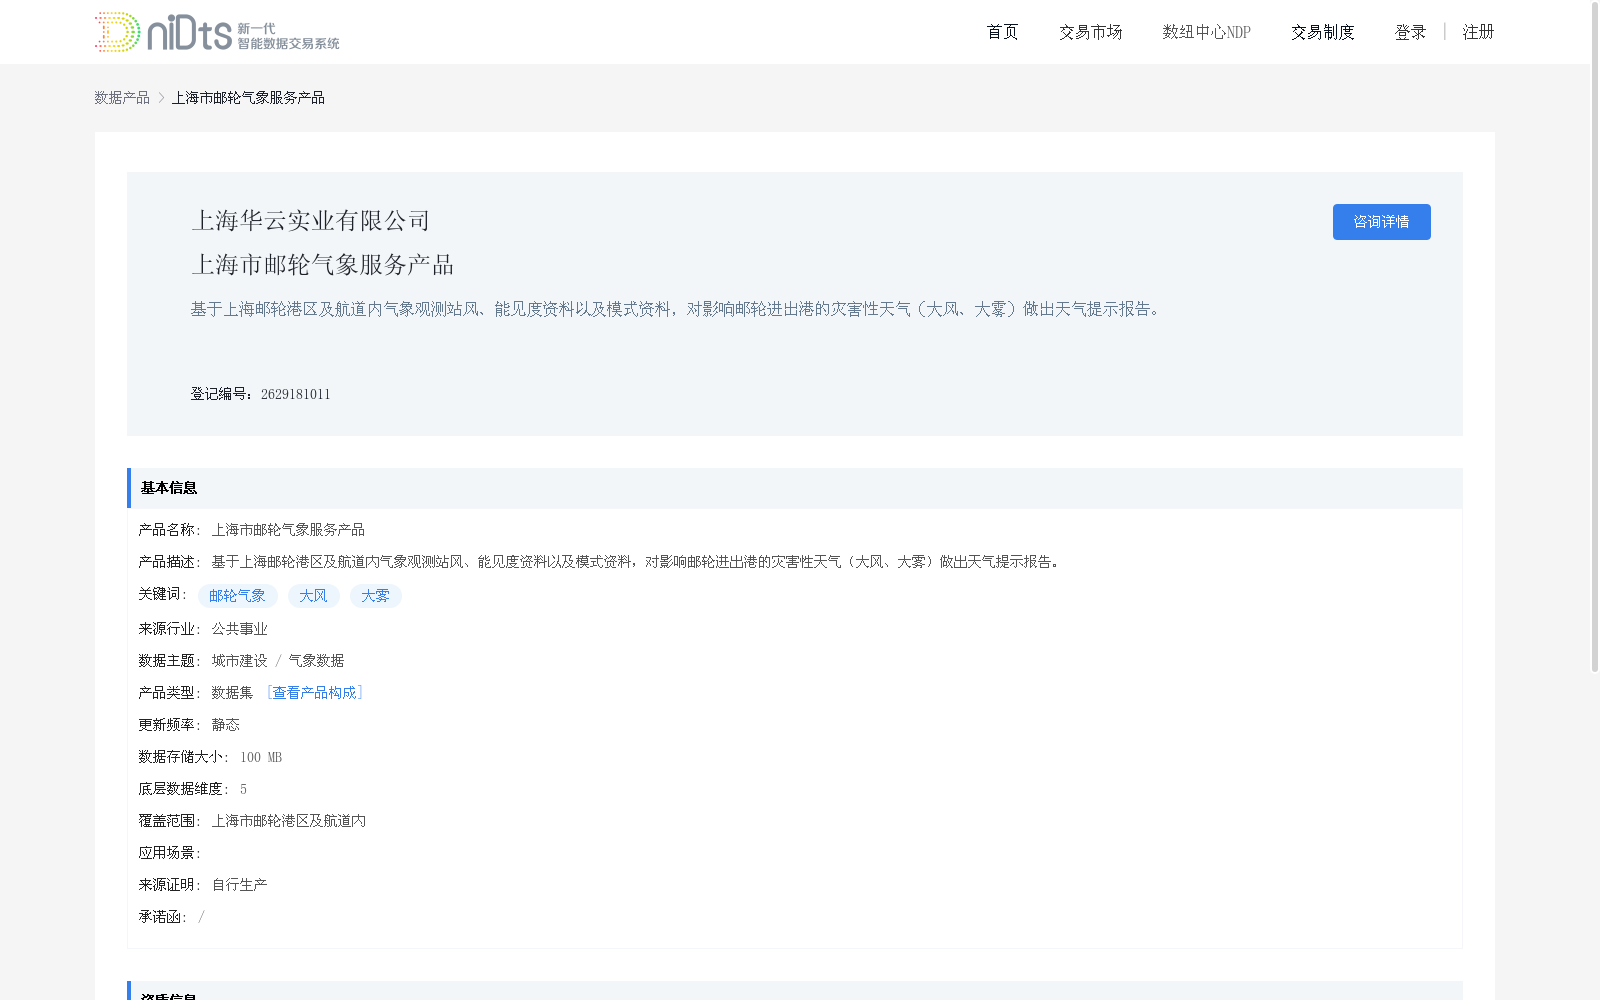Click the 登录 link
Viewport: 1600px width, 1000px height.
(x=1410, y=32)
